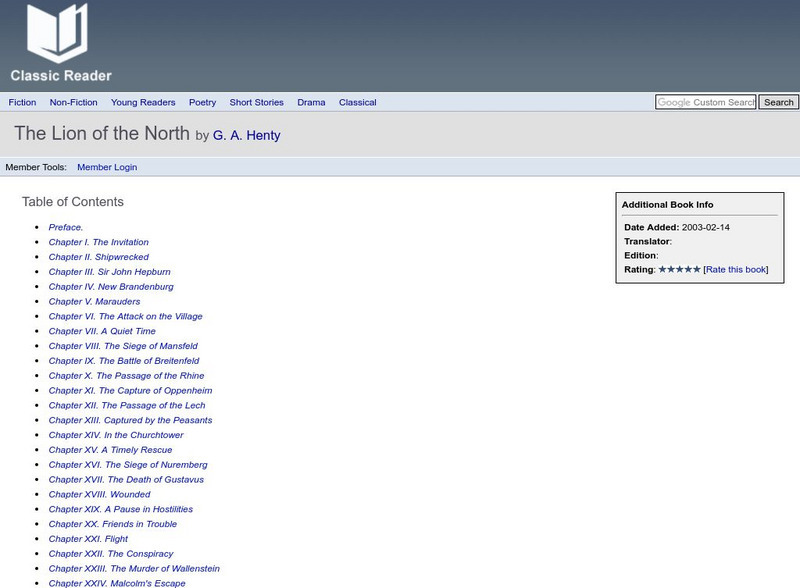
Task: Open Chapter II. Shipwrecked
Action: point(98,257)
